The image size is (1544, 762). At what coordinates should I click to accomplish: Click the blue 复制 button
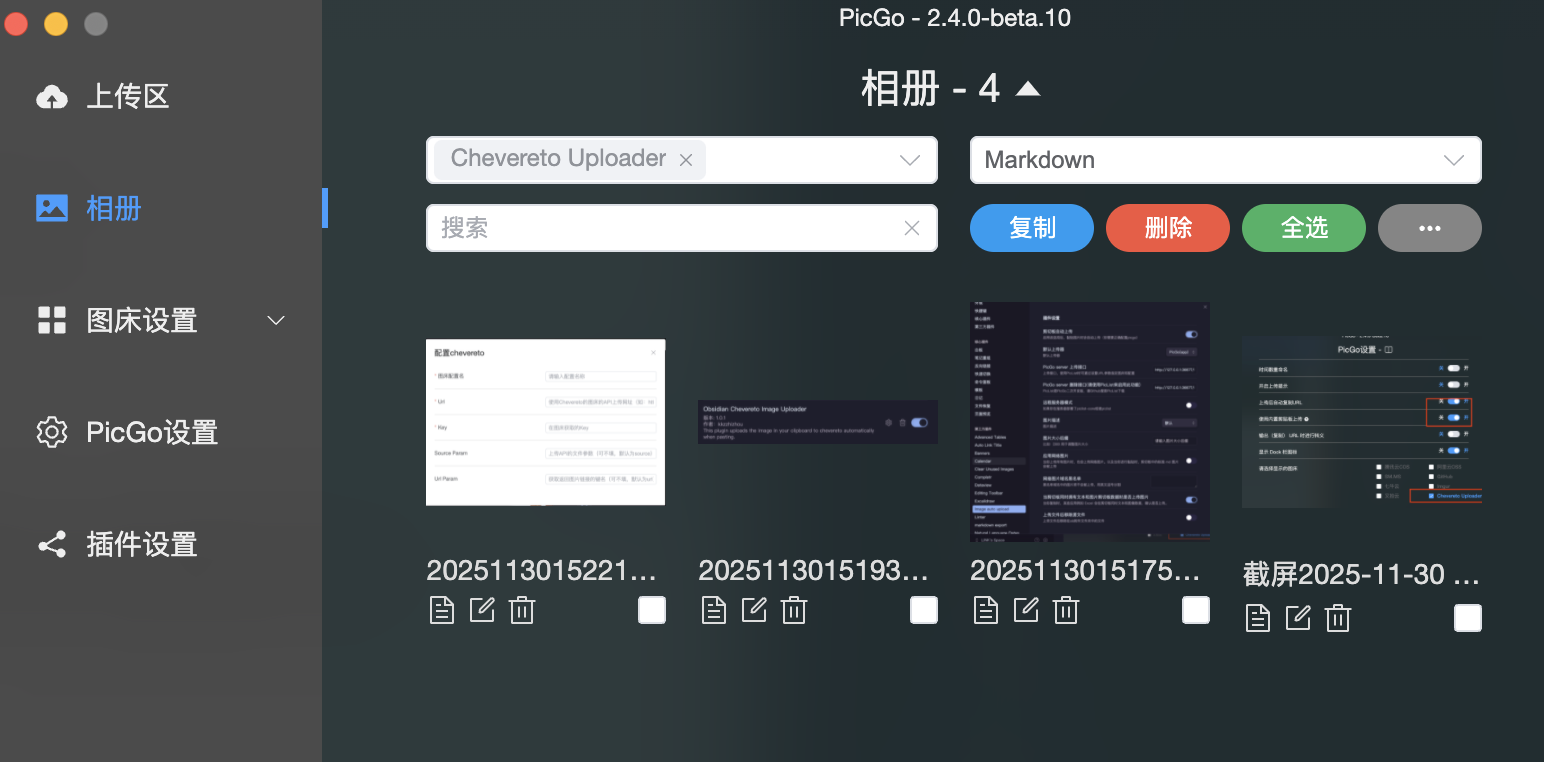(1032, 228)
